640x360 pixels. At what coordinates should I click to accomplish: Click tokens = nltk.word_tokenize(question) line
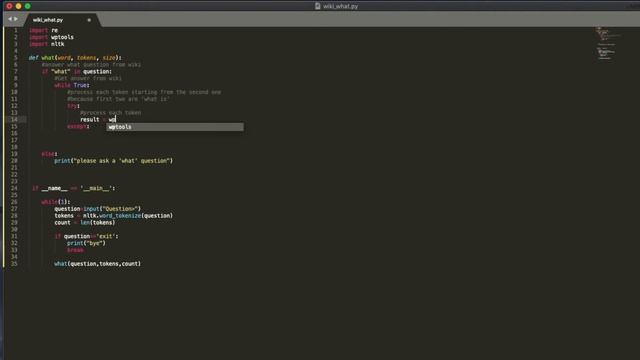113,216
